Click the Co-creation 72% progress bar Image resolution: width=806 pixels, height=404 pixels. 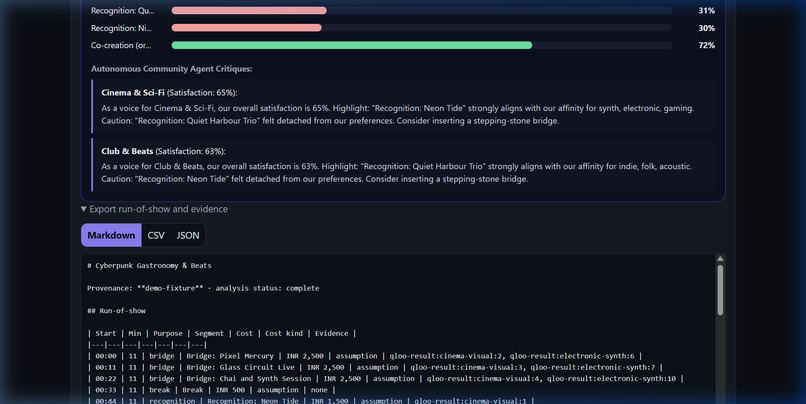422,45
